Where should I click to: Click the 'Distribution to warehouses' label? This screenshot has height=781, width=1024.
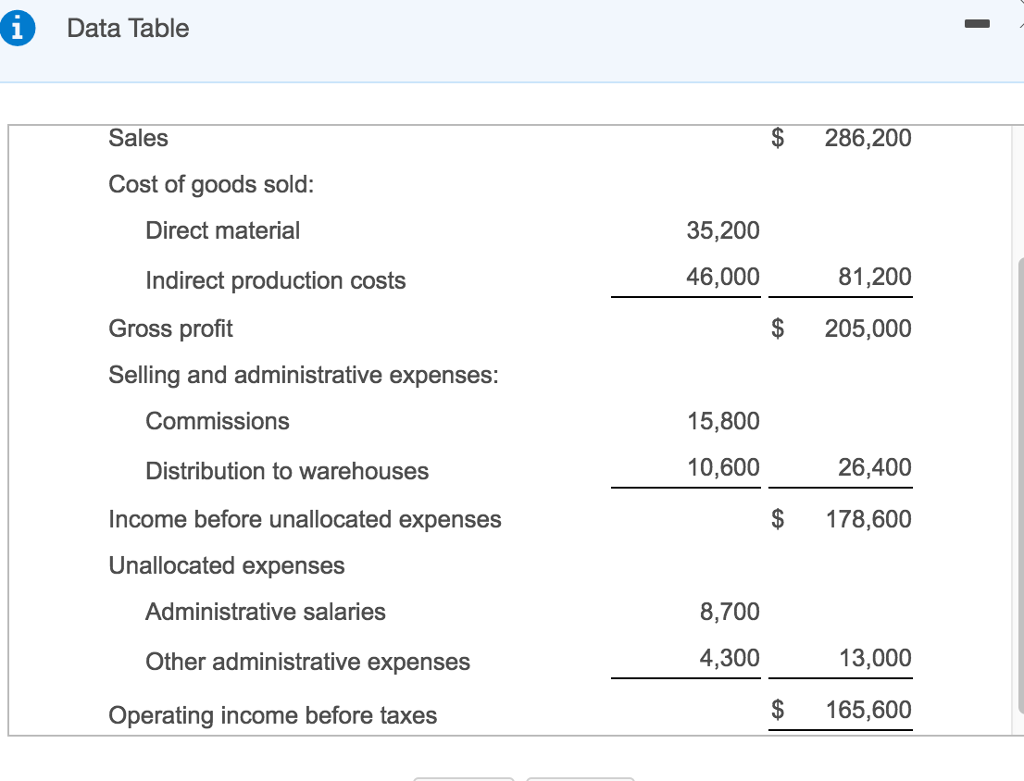point(287,471)
